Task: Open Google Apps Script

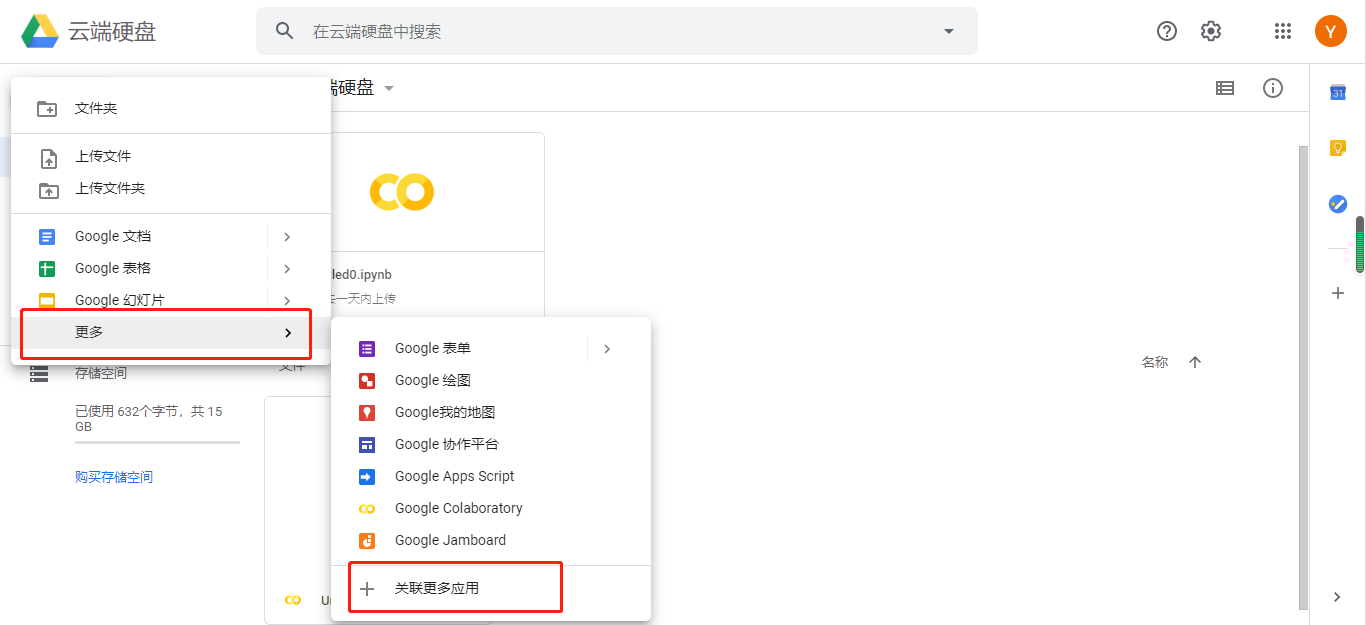Action: point(454,476)
